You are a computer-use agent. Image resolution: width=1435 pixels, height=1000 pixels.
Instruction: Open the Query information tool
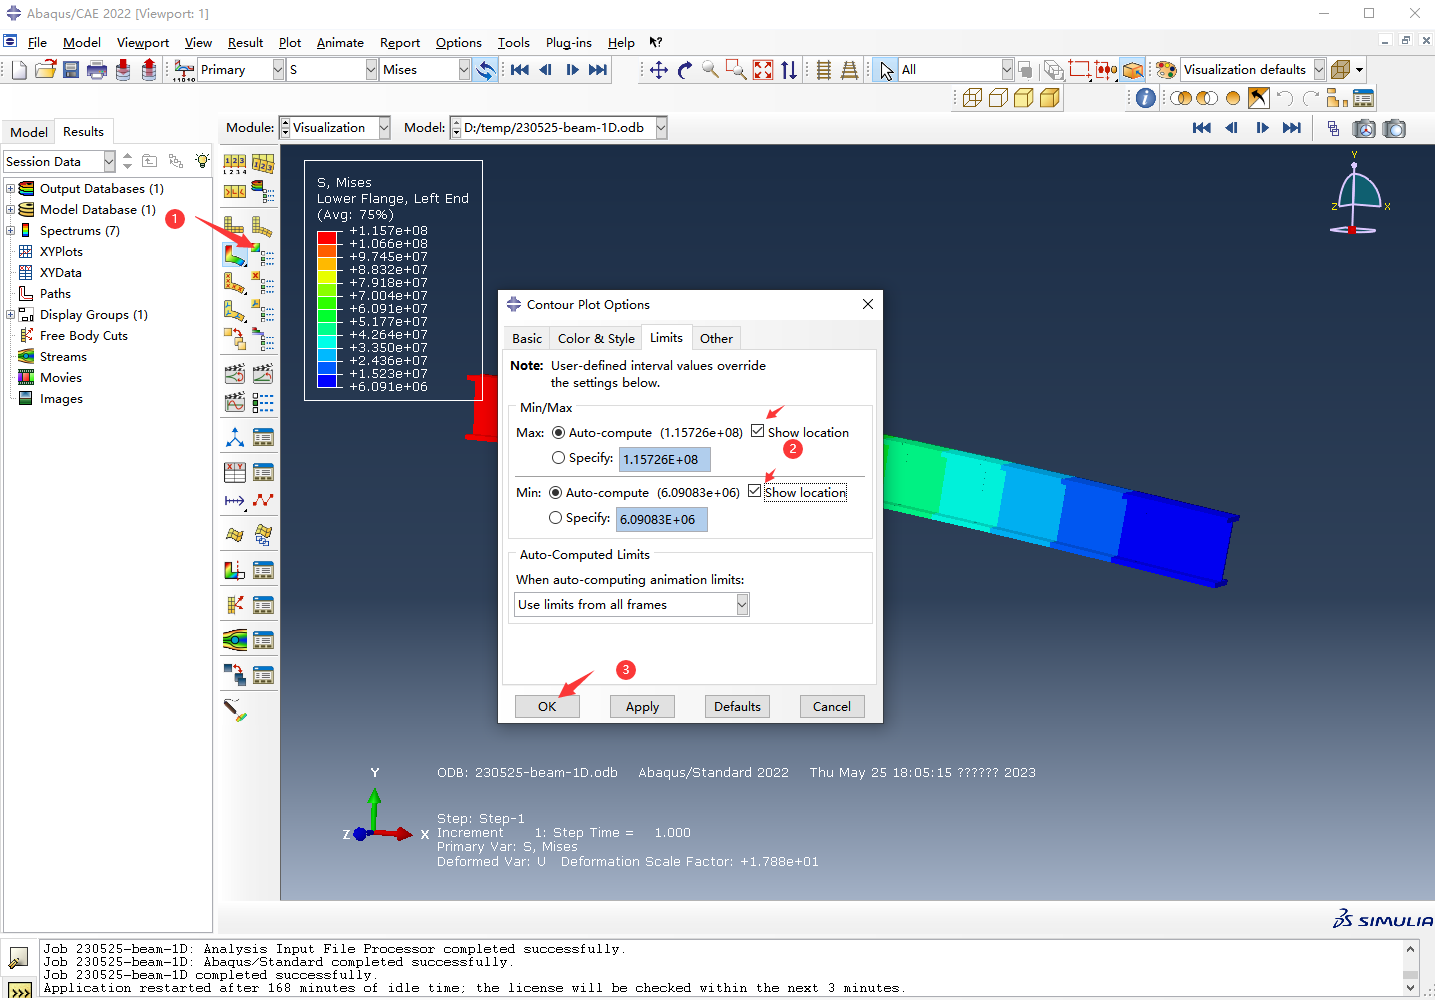pos(1146,98)
